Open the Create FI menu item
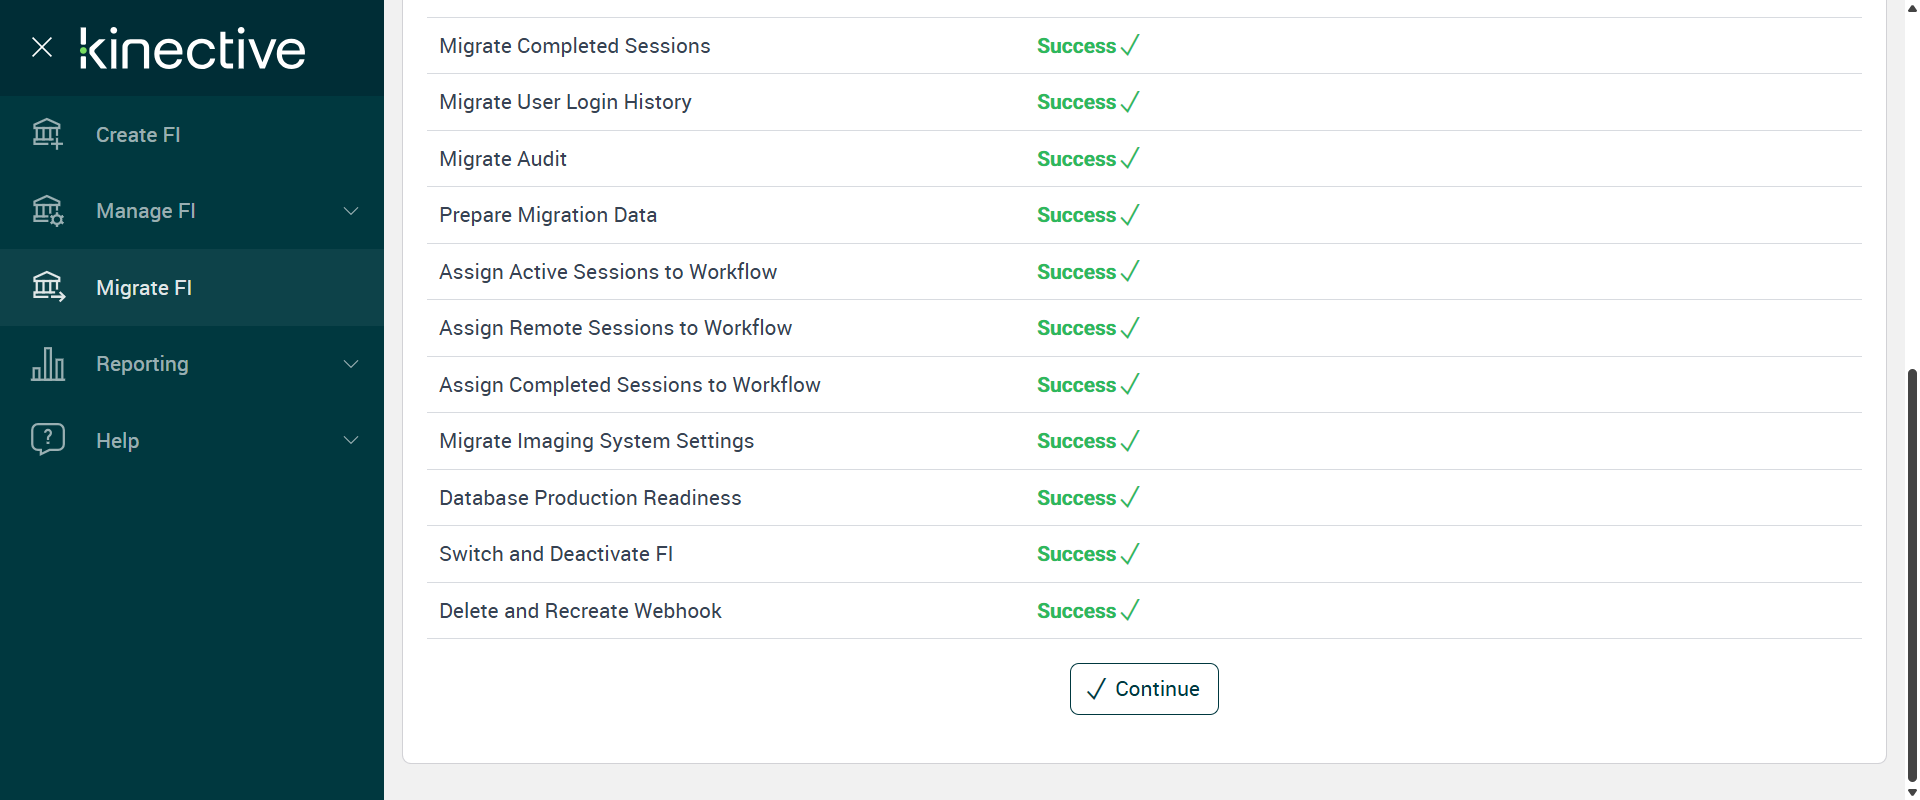Viewport: 1920px width, 800px height. [x=138, y=135]
